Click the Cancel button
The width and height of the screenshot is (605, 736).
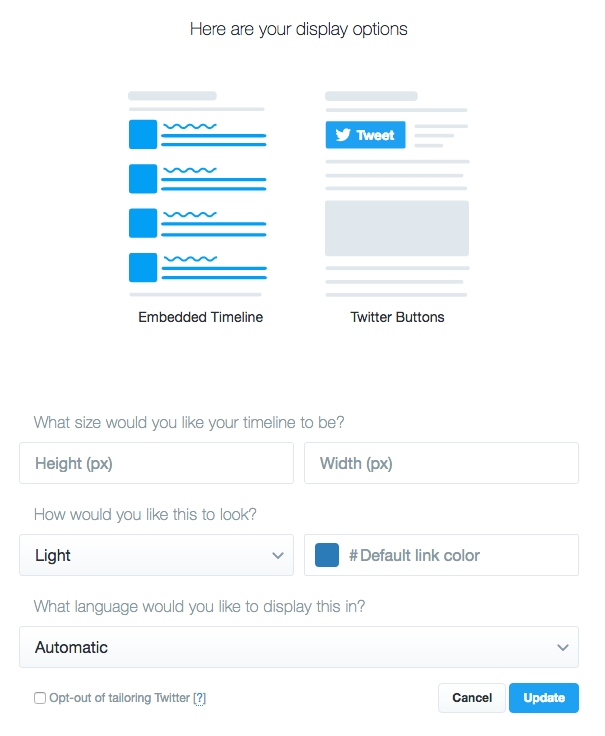pyautogui.click(x=472, y=698)
